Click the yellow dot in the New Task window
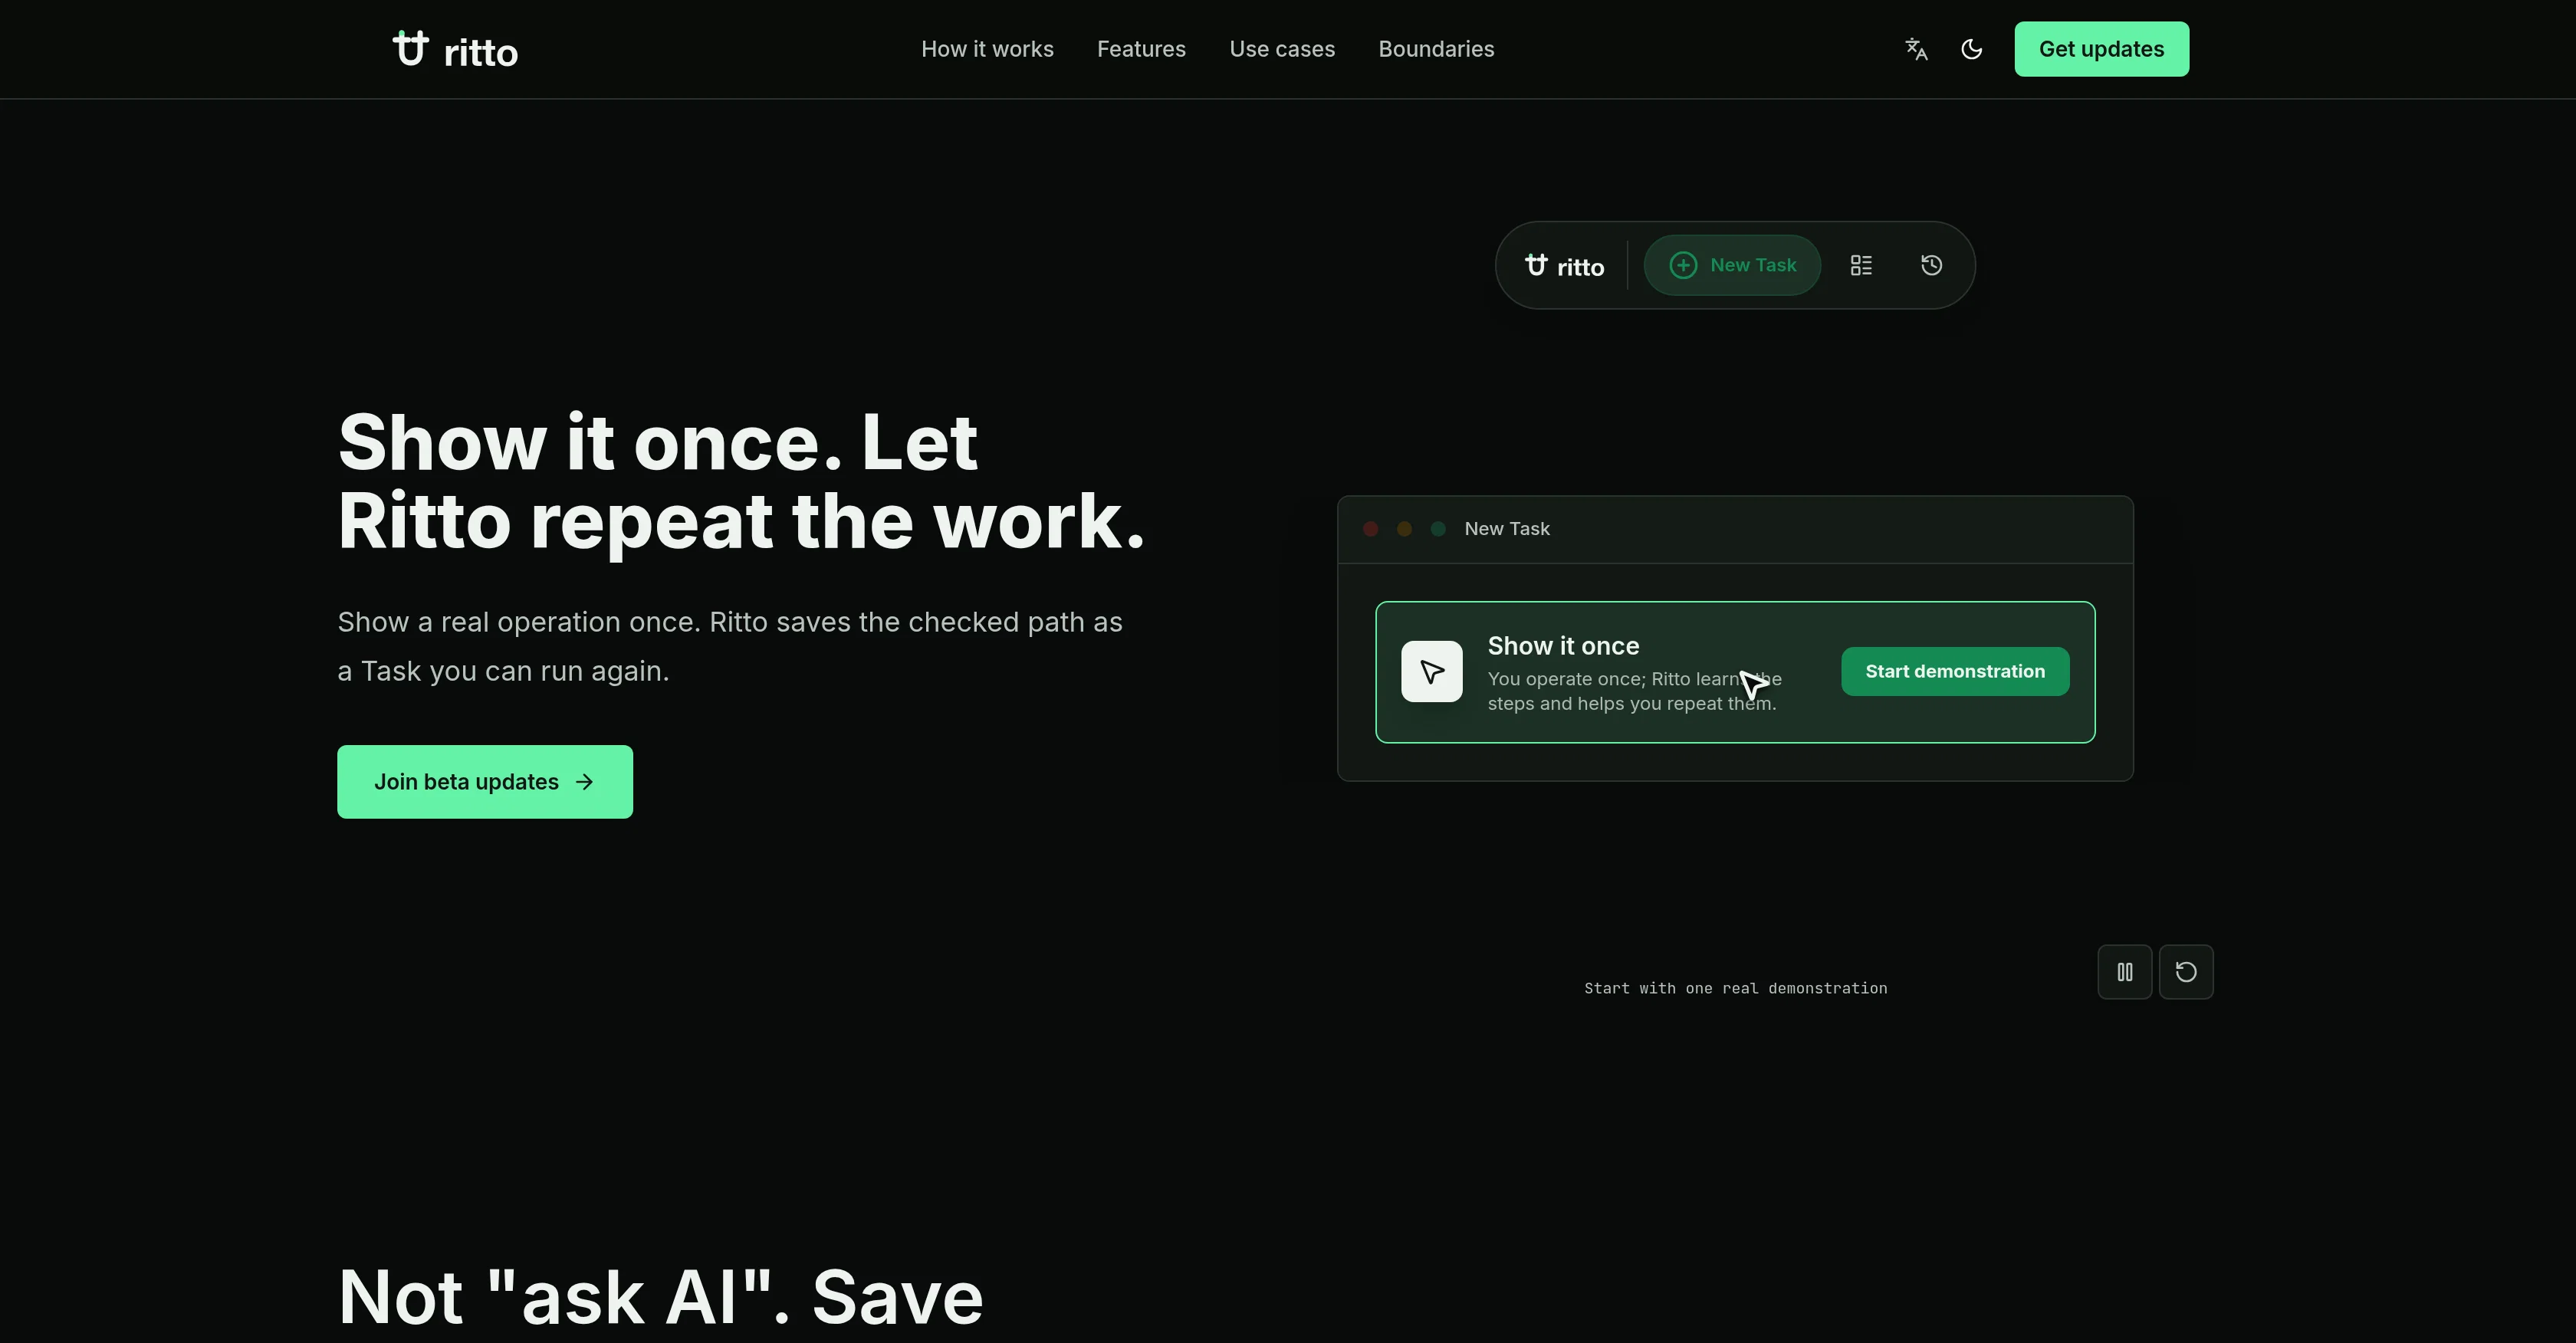The image size is (2576, 1343). point(1404,529)
